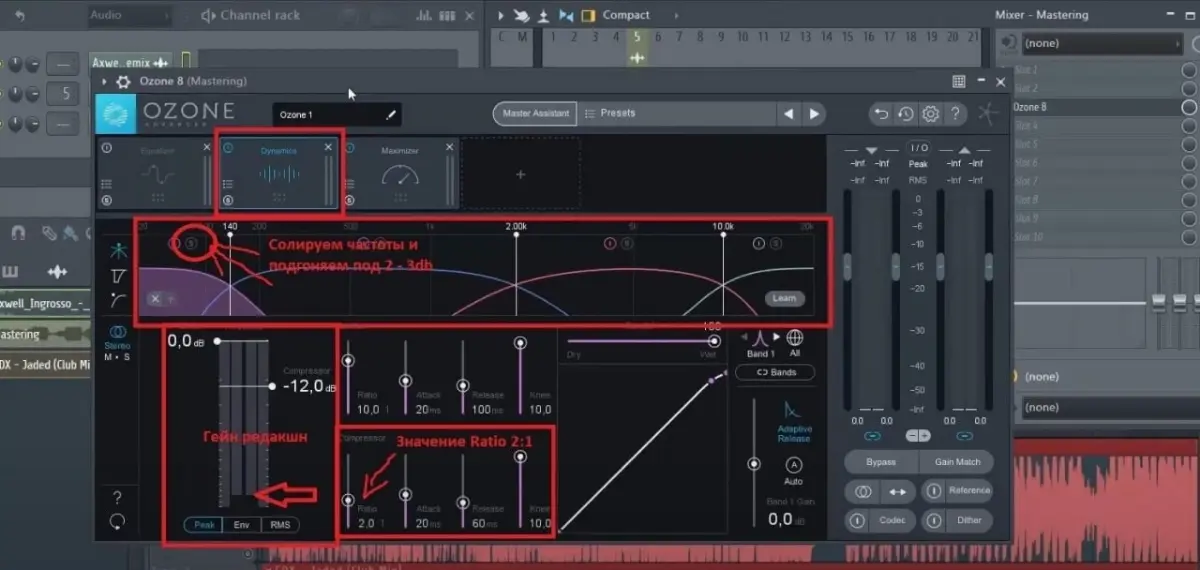Click the Stereo mode linked-circles icon

[118, 332]
